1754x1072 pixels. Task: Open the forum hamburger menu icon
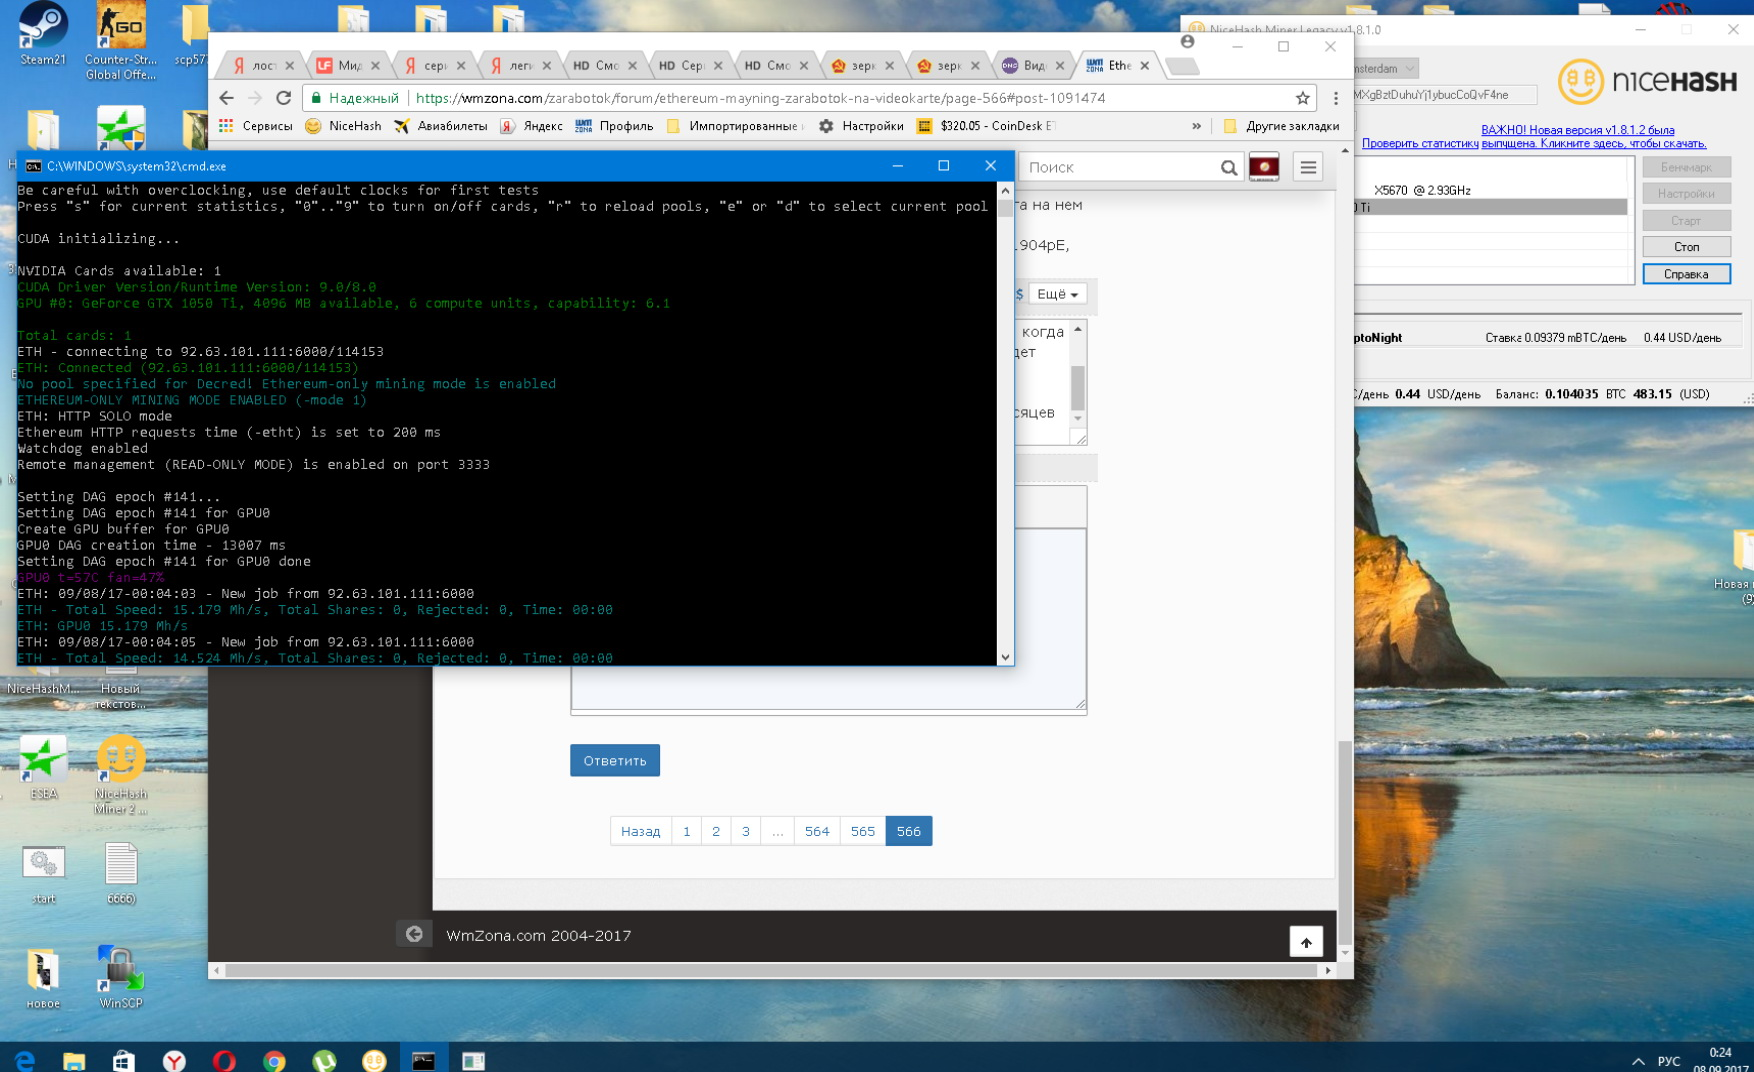1308,167
